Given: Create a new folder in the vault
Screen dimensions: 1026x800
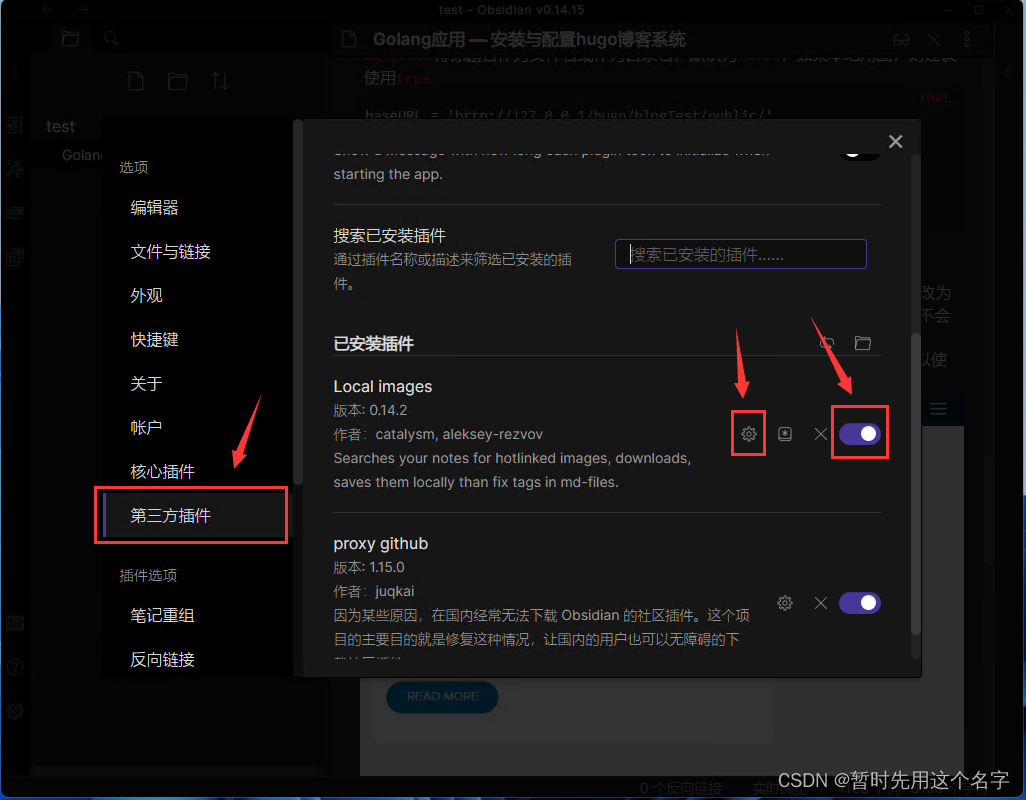Looking at the screenshot, I should pos(178,80).
